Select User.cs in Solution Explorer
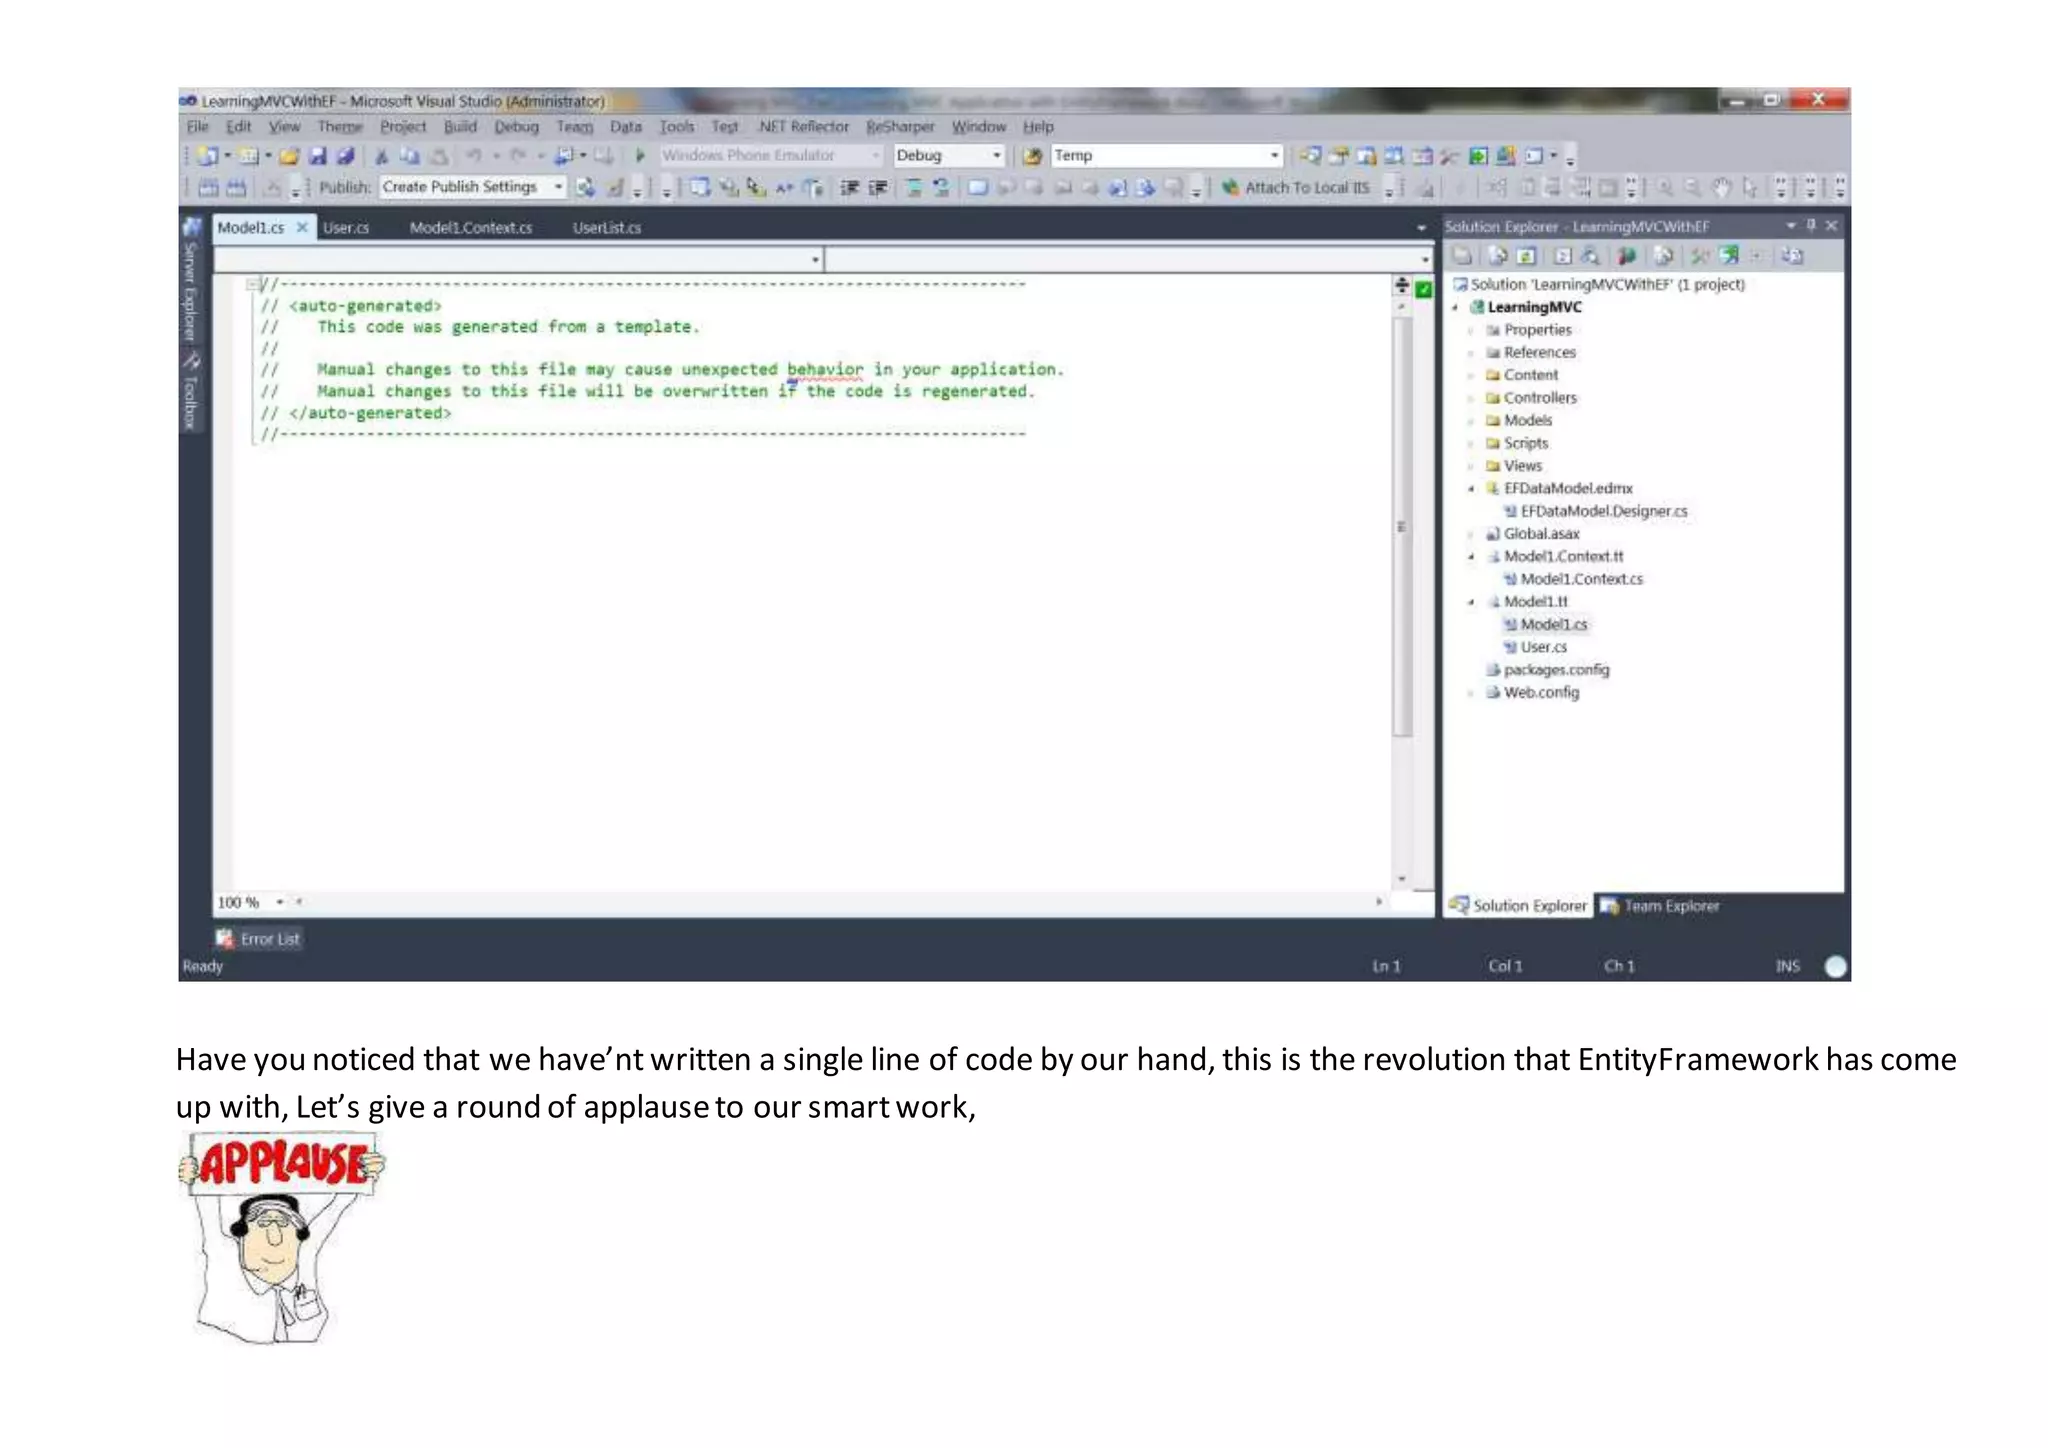2048x1448 pixels. (x=1543, y=648)
